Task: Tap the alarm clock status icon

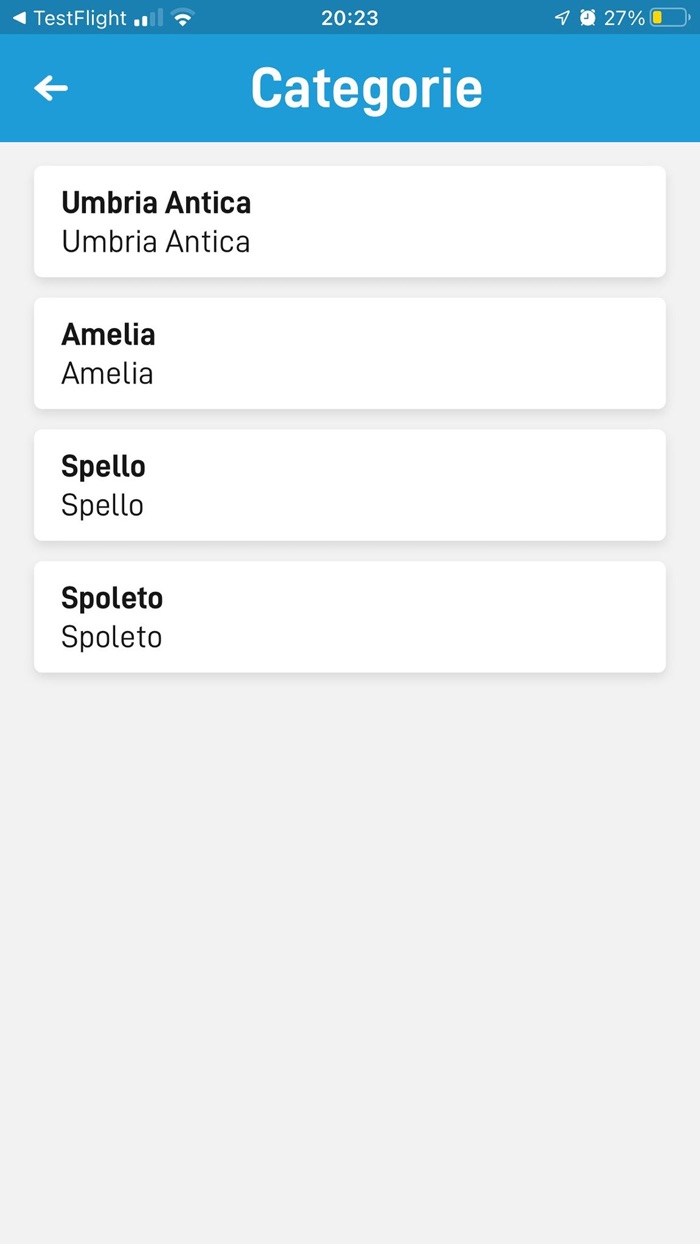Action: [588, 18]
